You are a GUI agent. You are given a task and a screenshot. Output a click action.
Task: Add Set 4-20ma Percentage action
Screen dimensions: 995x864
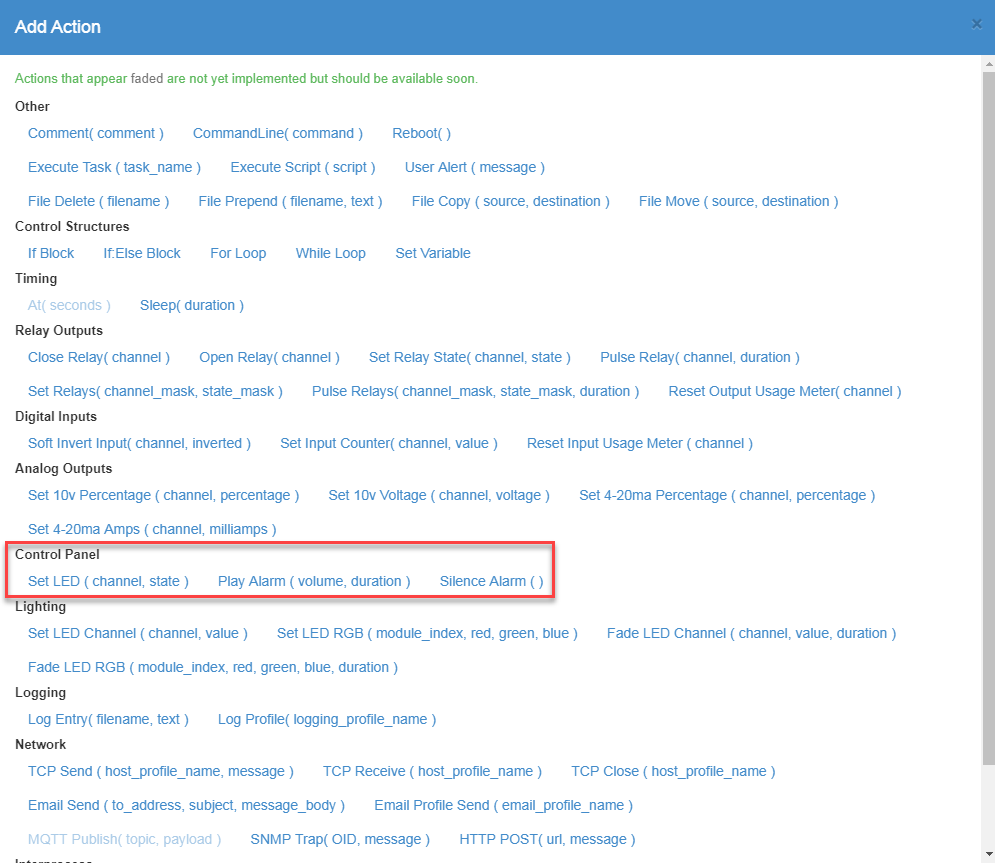point(727,495)
